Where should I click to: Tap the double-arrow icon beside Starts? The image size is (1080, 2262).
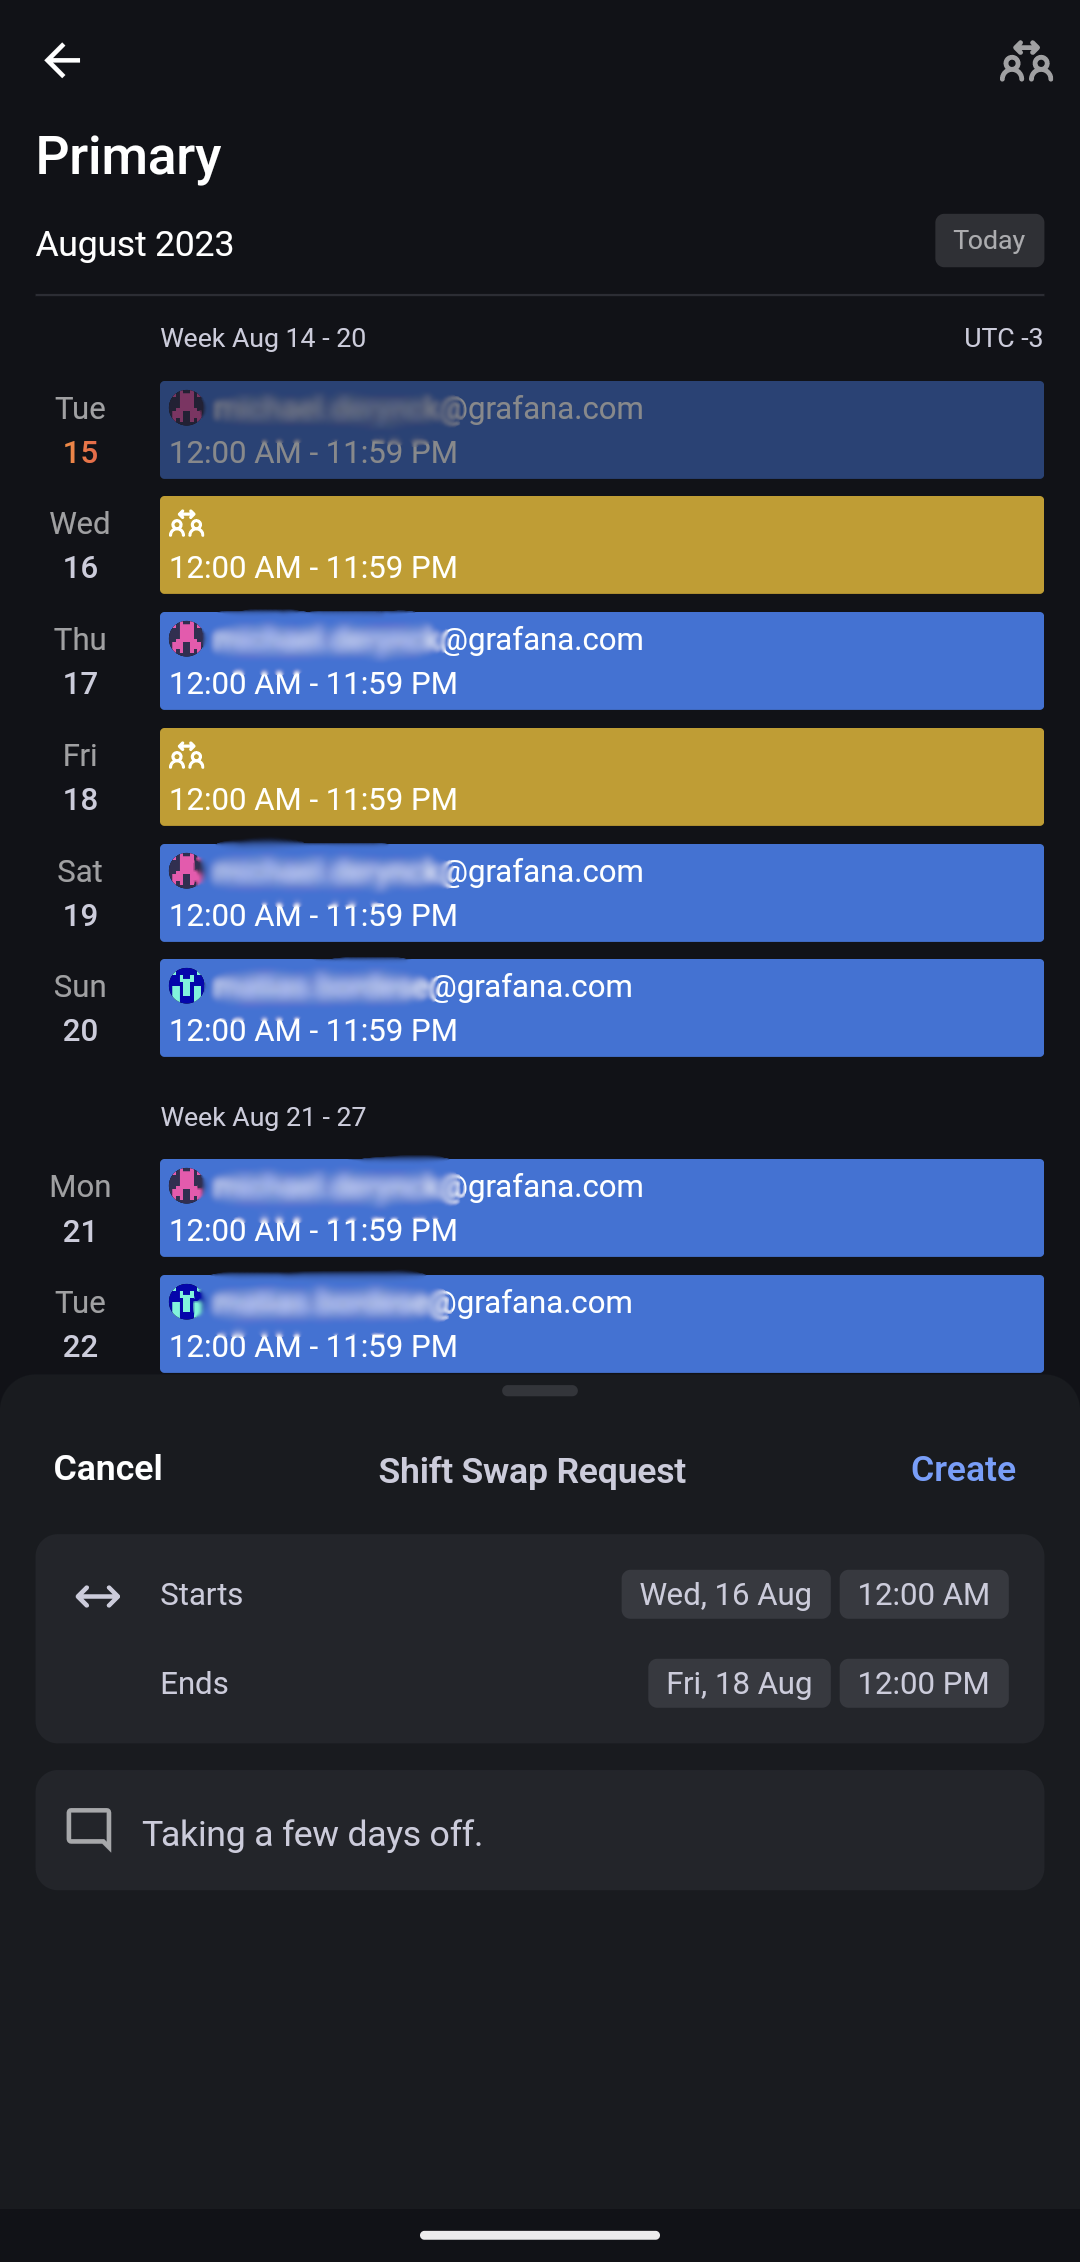98,1596
